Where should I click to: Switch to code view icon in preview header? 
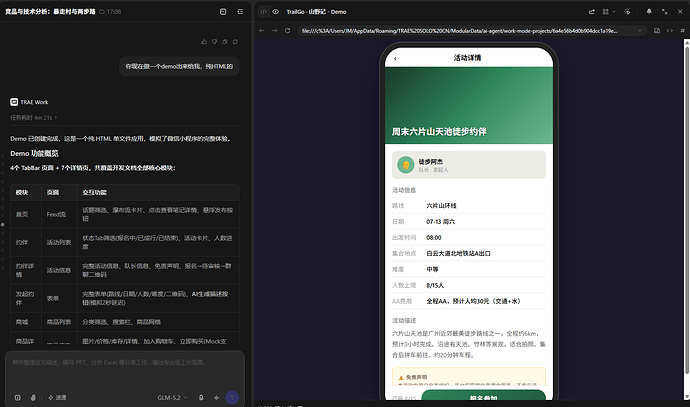(x=263, y=12)
